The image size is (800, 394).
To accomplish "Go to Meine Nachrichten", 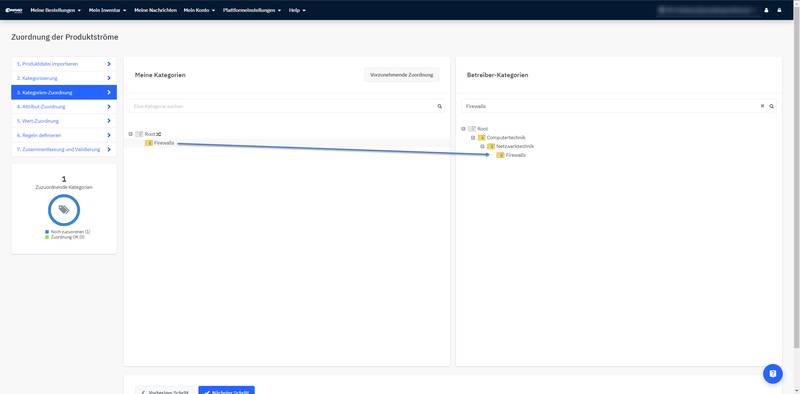I will click(156, 10).
